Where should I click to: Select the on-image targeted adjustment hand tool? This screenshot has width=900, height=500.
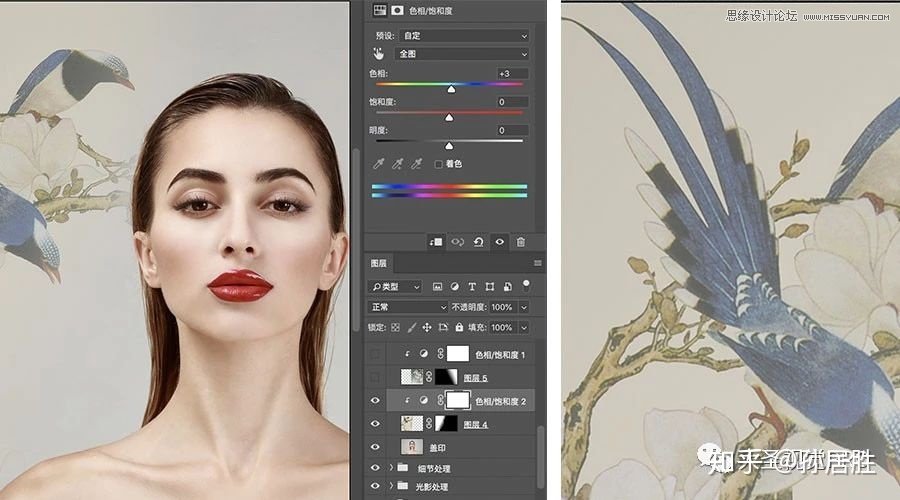pos(378,53)
